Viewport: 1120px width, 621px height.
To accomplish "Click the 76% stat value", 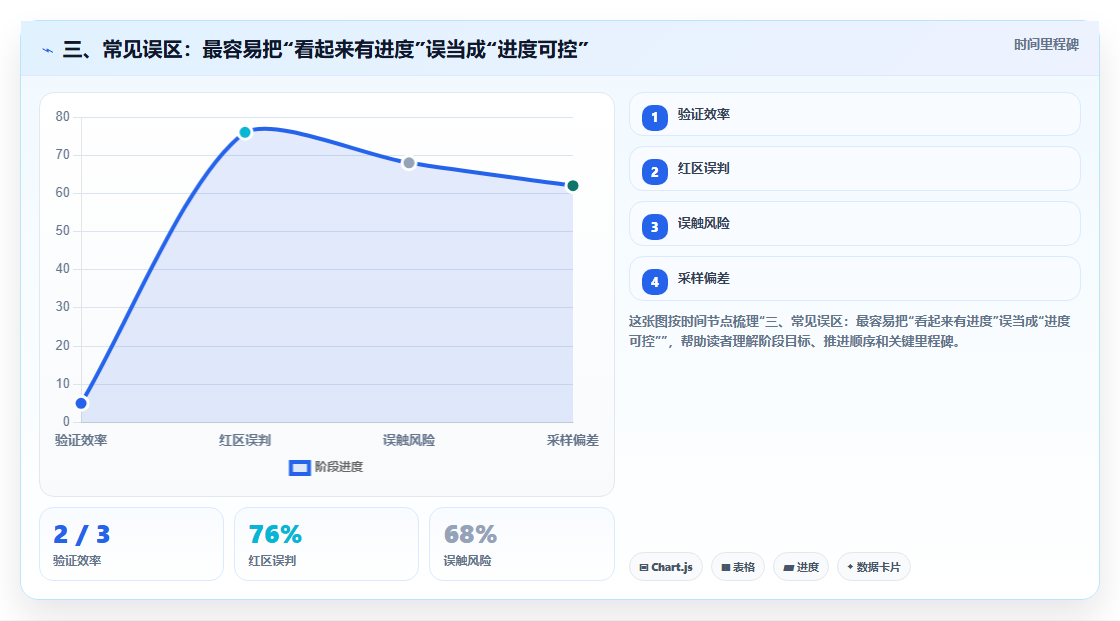I will (275, 535).
